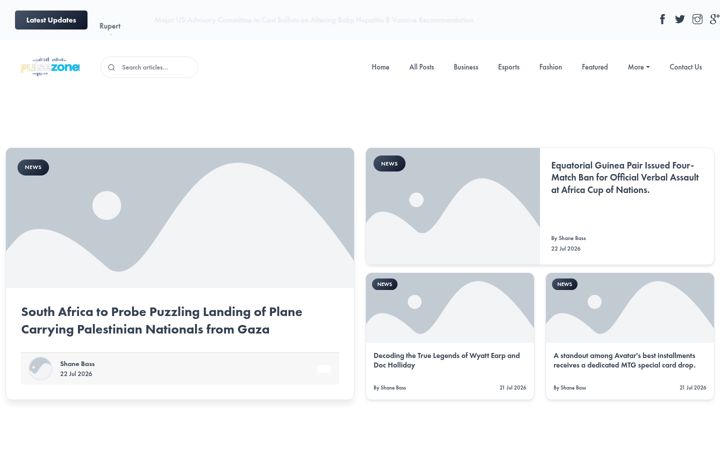Click By Shane Bass on Wyatt Earp card
This screenshot has width=720, height=450.
tap(390, 388)
